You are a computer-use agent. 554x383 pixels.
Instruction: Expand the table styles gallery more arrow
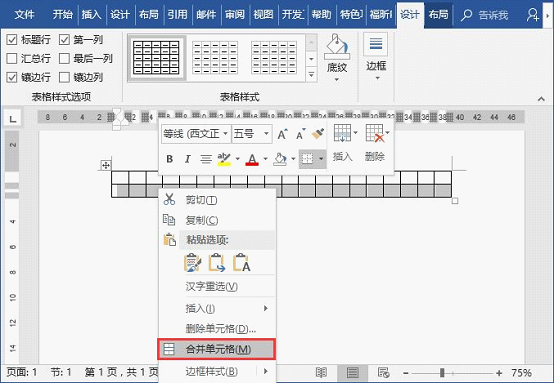coord(311,75)
